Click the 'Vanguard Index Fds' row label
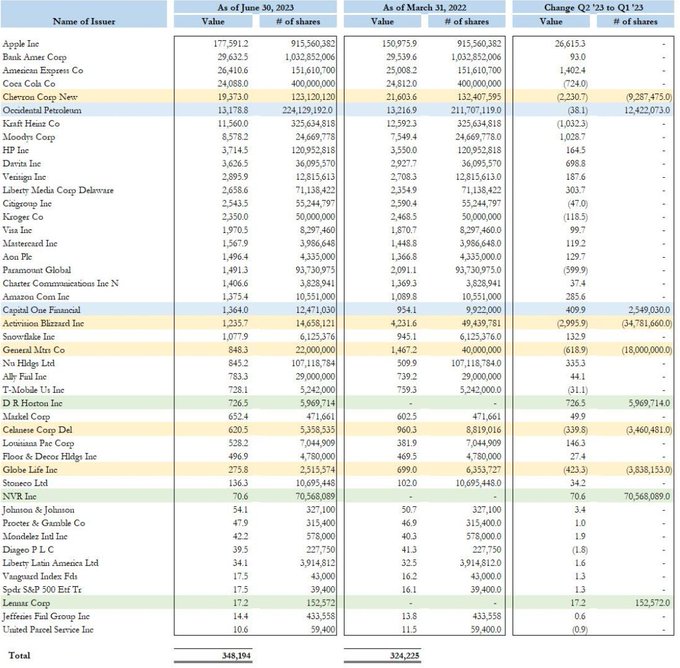 coord(40,576)
